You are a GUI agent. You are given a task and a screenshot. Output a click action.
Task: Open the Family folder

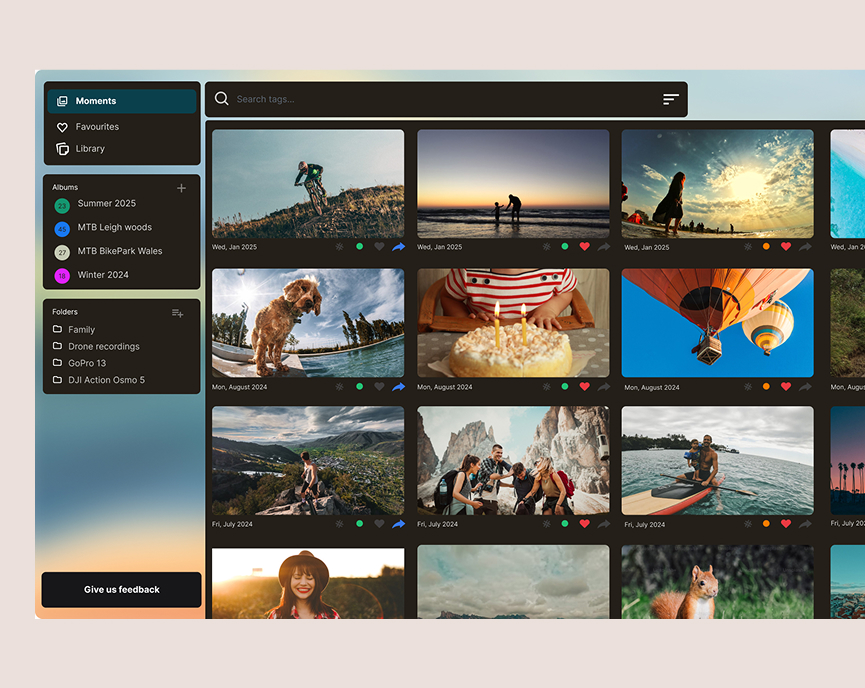82,330
